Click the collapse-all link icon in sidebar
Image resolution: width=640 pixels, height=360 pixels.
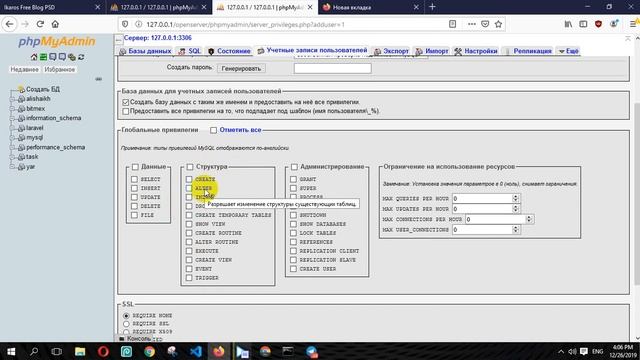[x=98, y=79]
